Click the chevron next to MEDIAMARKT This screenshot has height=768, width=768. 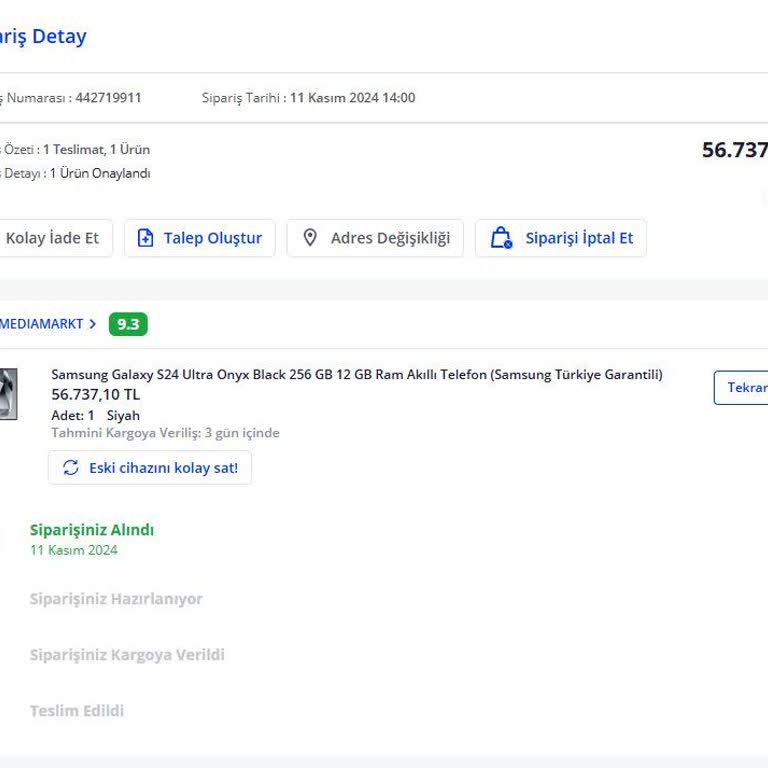pos(93,324)
